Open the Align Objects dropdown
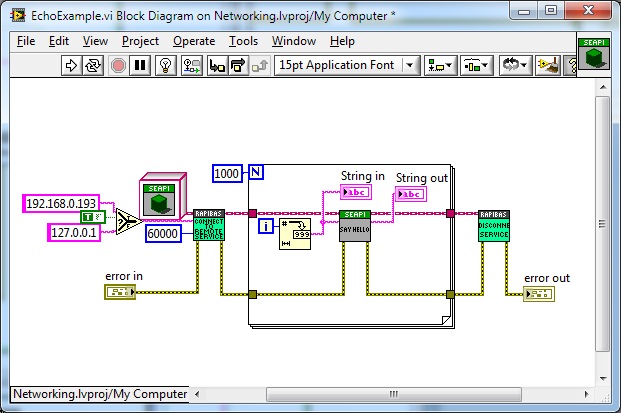The height and width of the screenshot is (413, 621). point(441,65)
